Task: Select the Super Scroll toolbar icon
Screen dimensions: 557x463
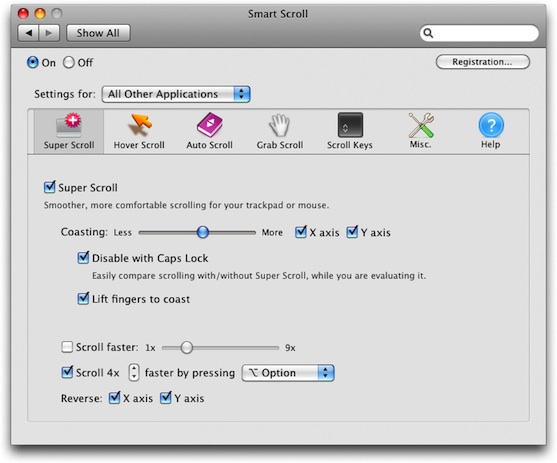Action: pos(69,125)
